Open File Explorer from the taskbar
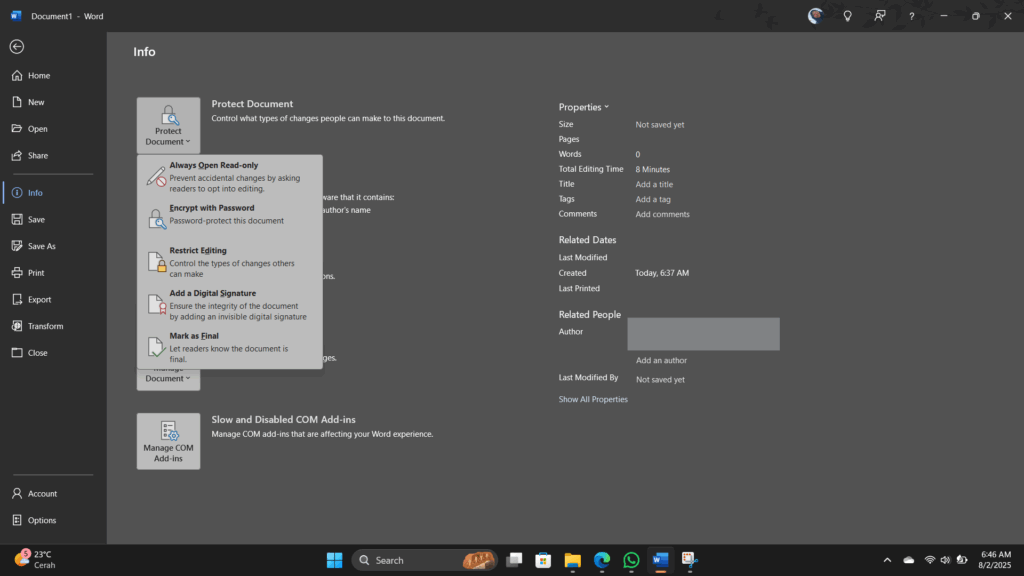The width and height of the screenshot is (1024, 576). coord(572,560)
